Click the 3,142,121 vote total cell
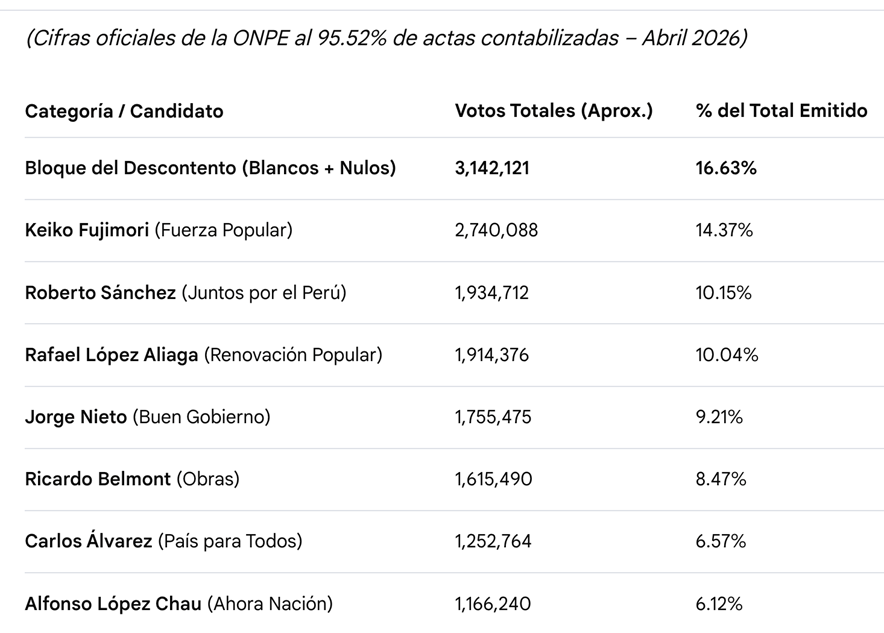Image resolution: width=884 pixels, height=633 pixels. pyautogui.click(x=492, y=168)
